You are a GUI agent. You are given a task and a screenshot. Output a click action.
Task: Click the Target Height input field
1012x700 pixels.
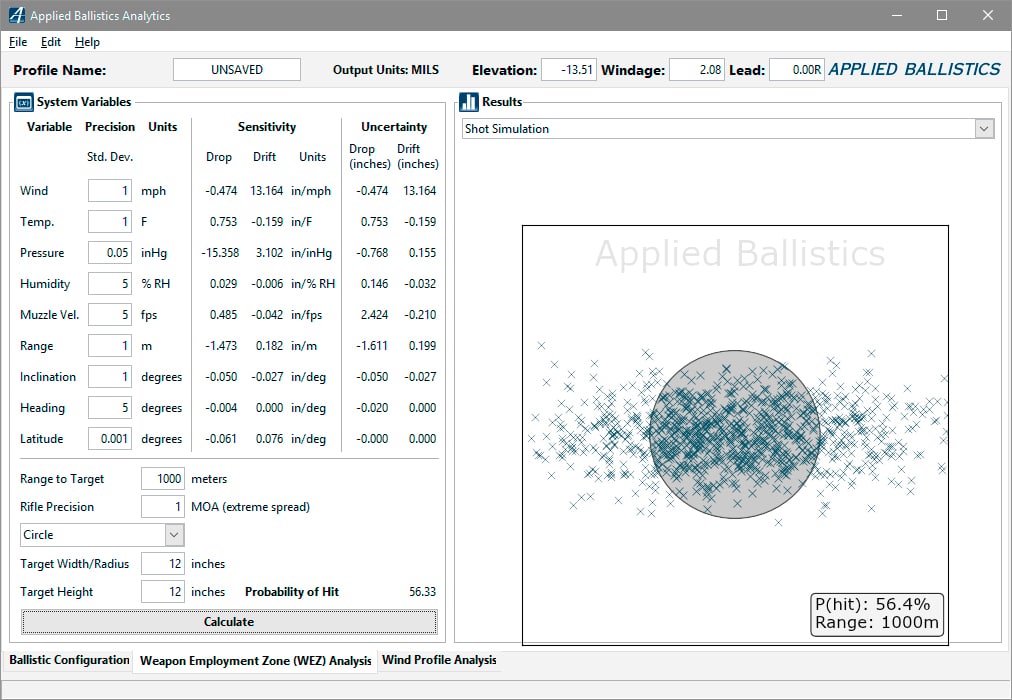163,592
